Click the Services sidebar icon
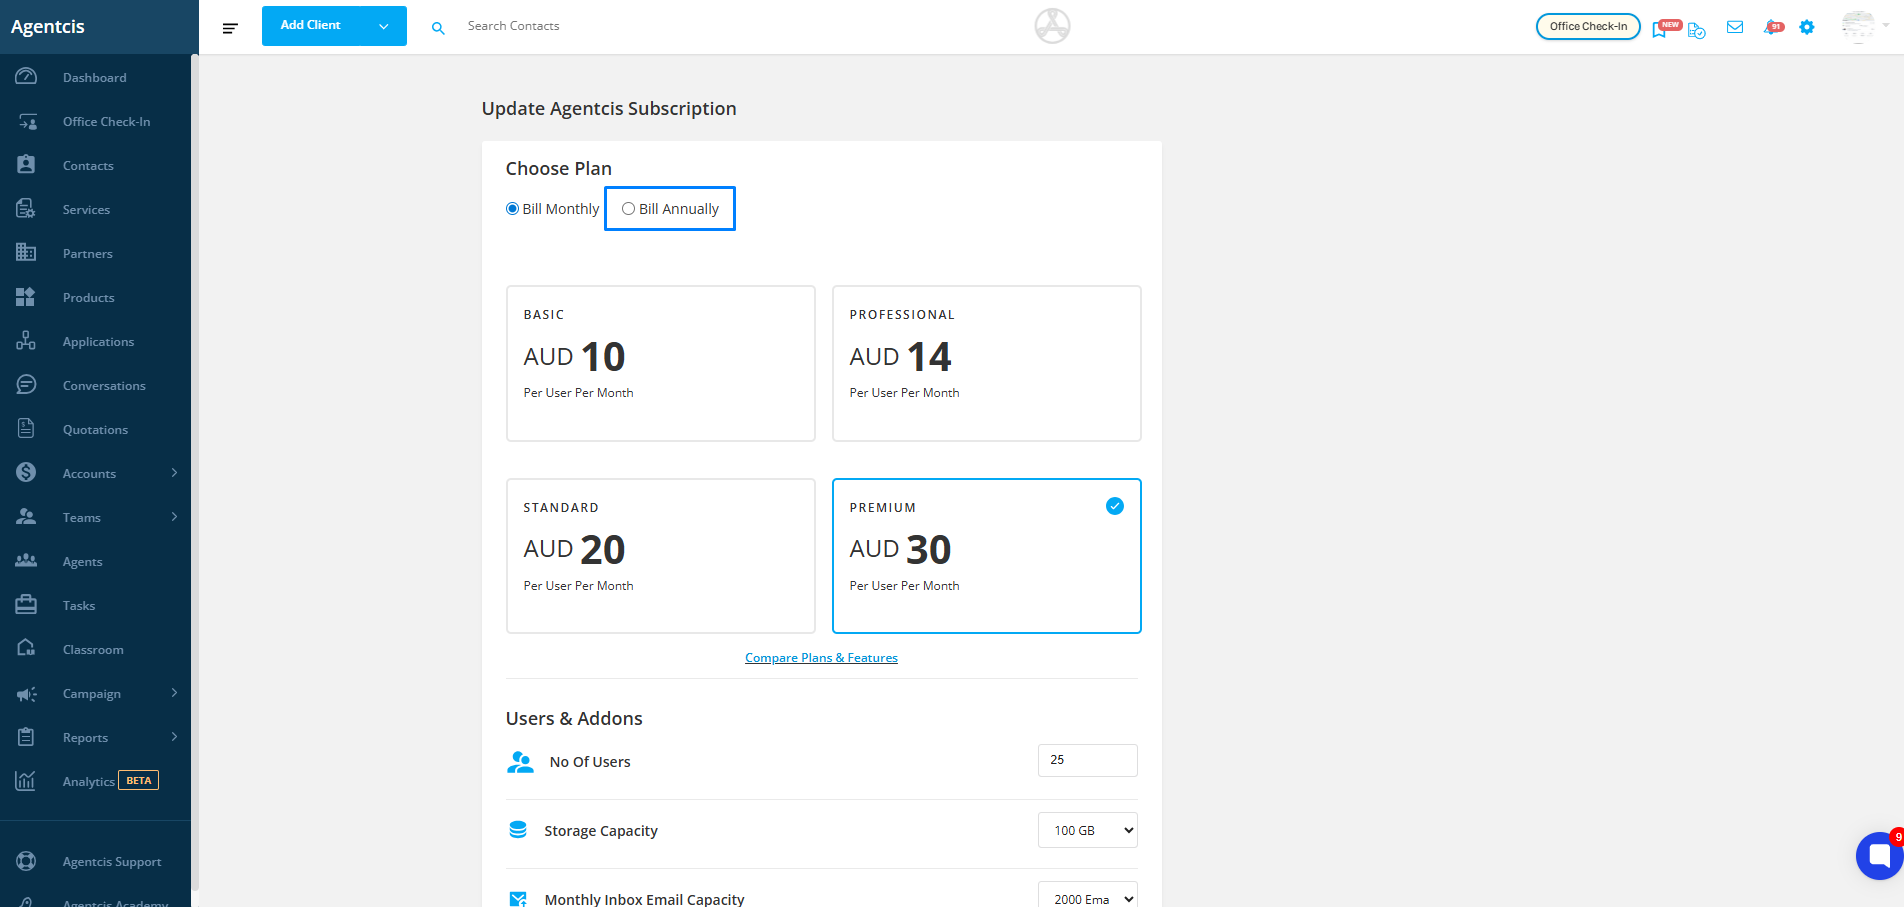The width and height of the screenshot is (1904, 907). click(x=26, y=209)
